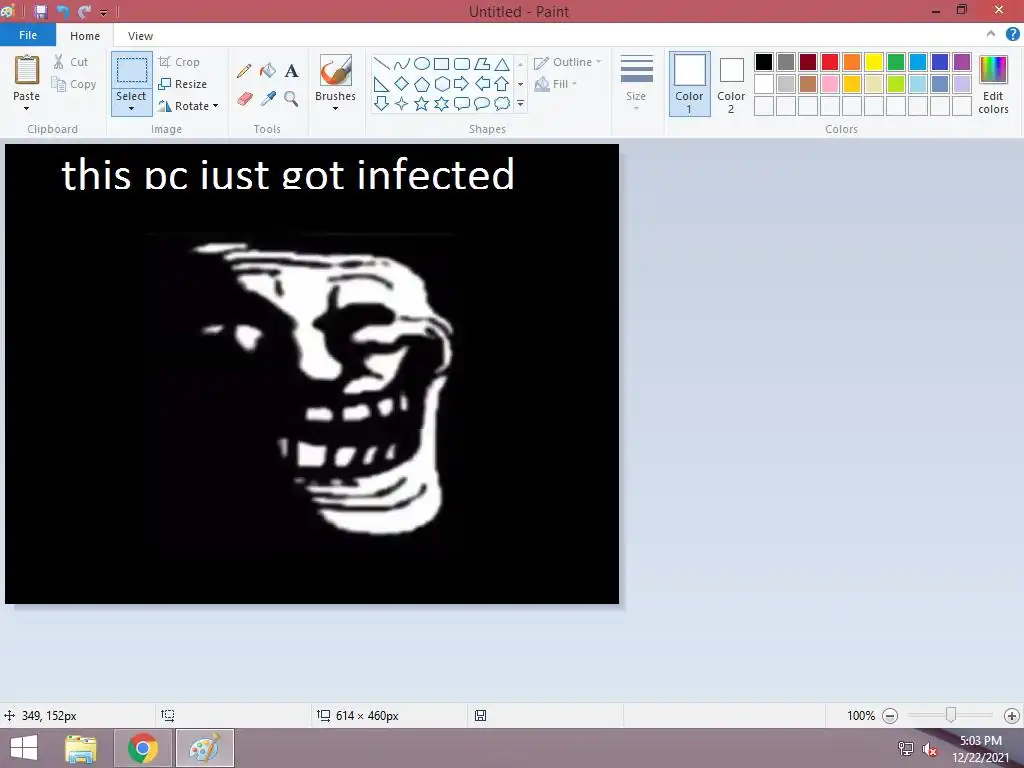The width and height of the screenshot is (1024, 768).
Task: Expand the Shapes gallery more arrow
Action: click(x=520, y=103)
